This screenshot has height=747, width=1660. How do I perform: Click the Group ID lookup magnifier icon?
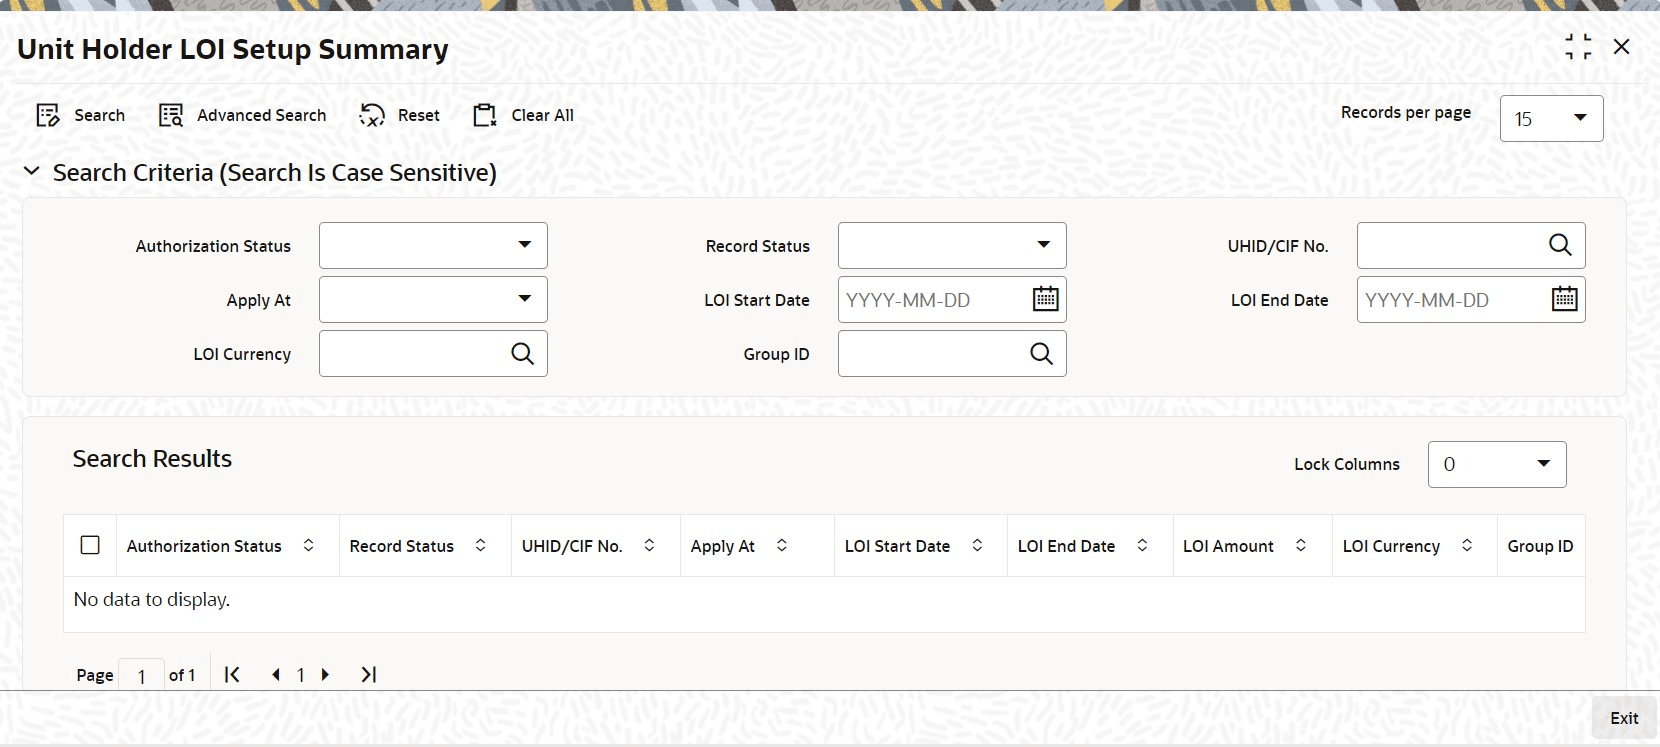[x=1041, y=353]
